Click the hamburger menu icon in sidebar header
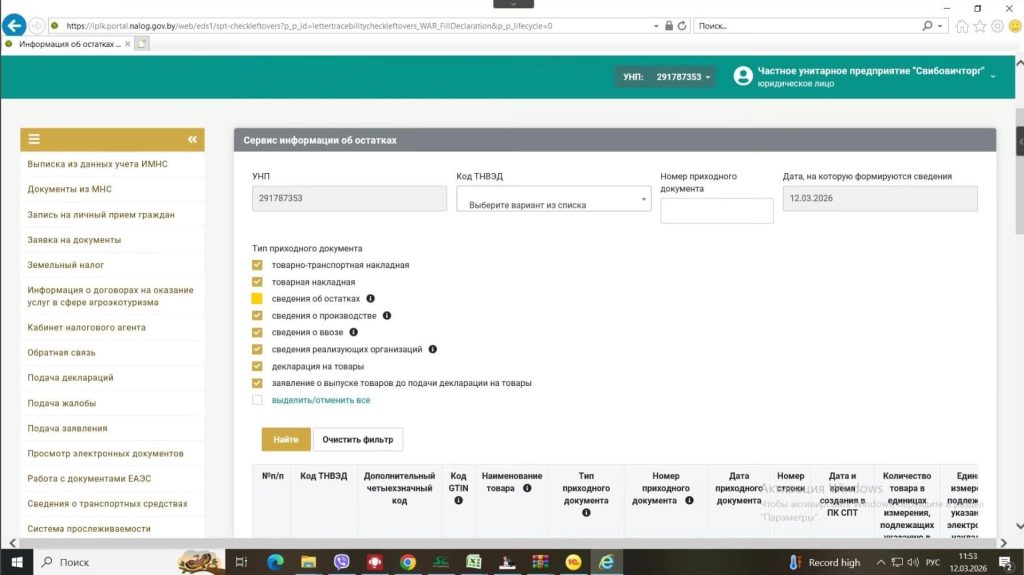This screenshot has width=1024, height=575. tap(34, 139)
